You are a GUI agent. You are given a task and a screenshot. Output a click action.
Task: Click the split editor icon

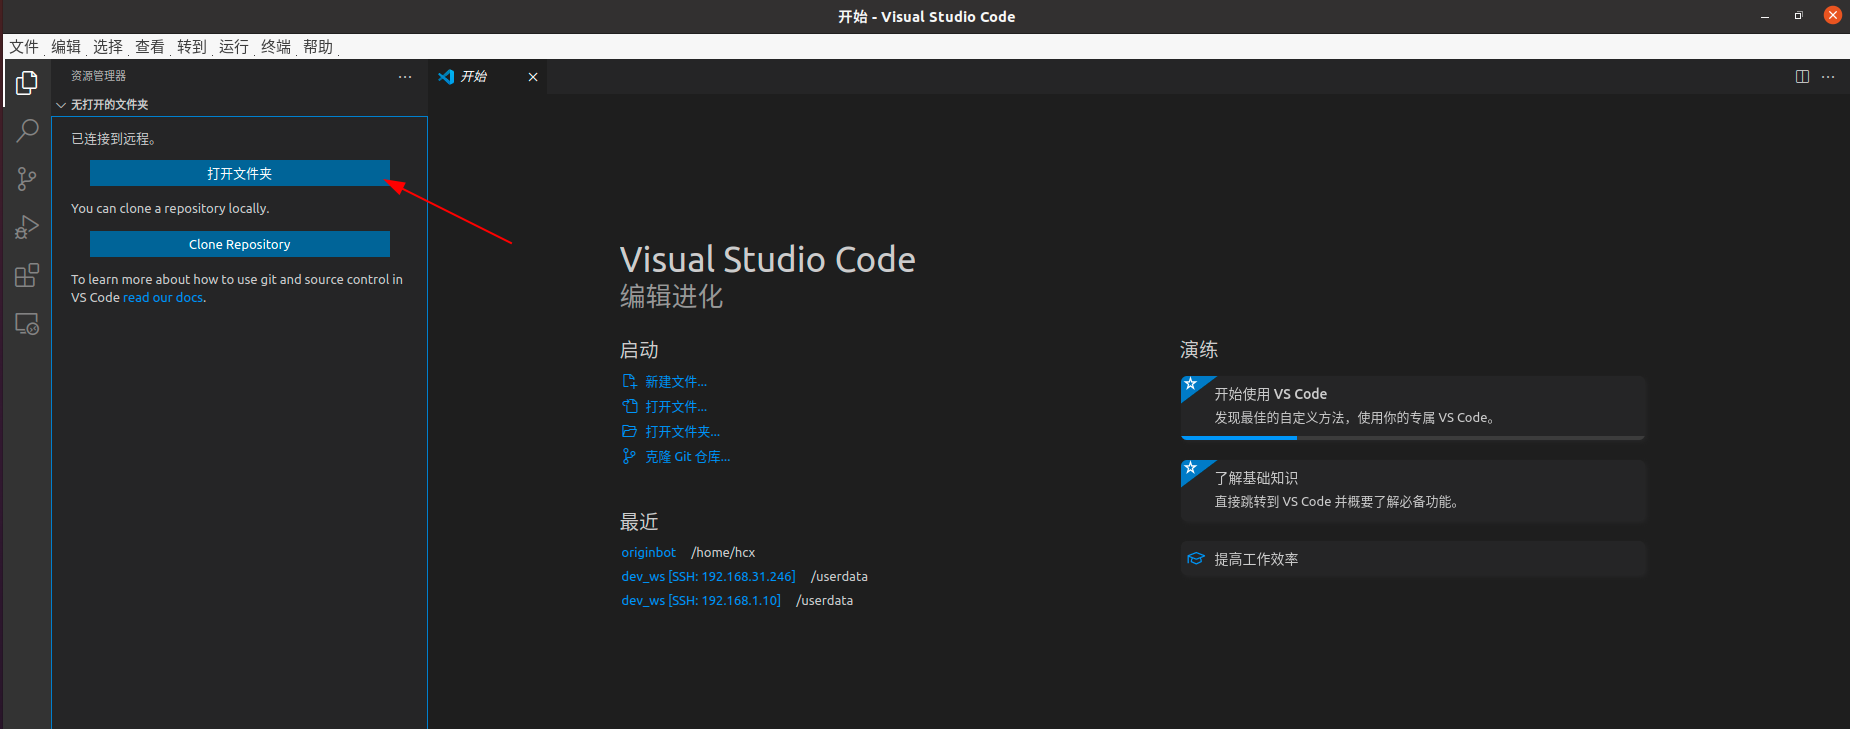coord(1802,77)
